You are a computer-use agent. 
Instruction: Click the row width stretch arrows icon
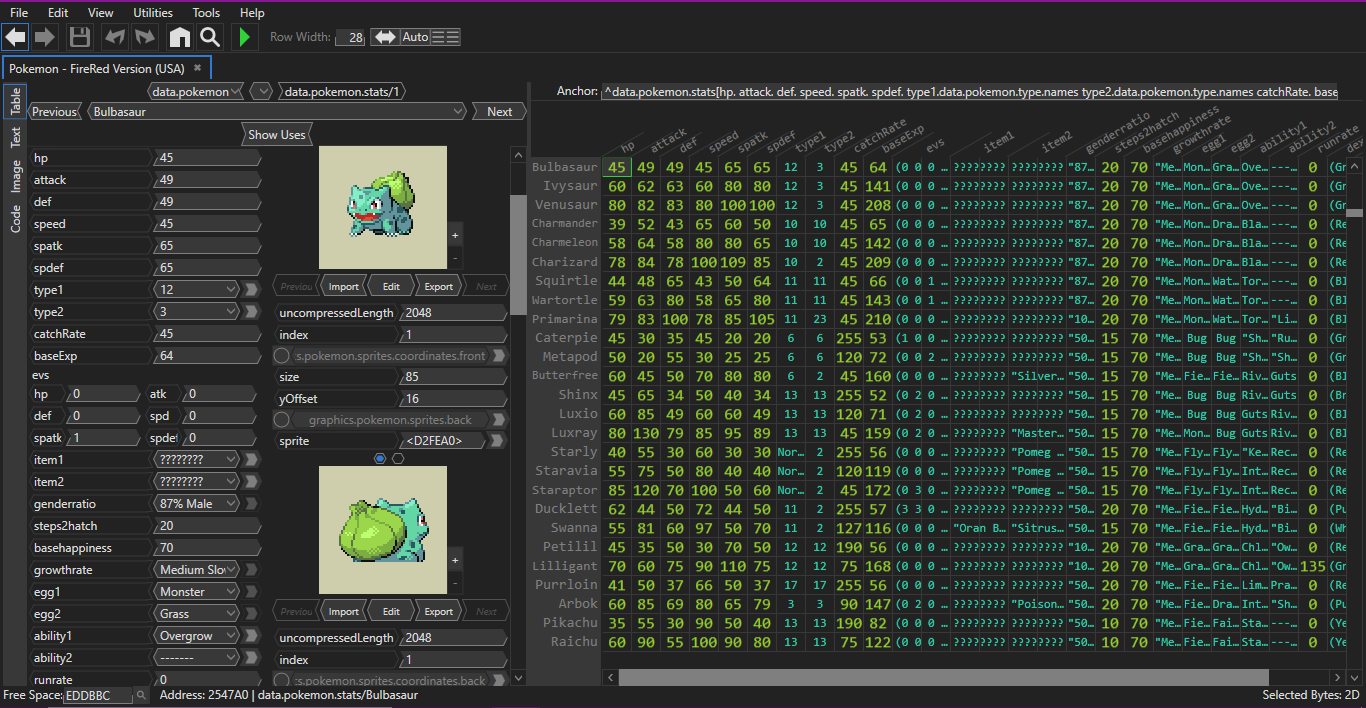(x=384, y=37)
